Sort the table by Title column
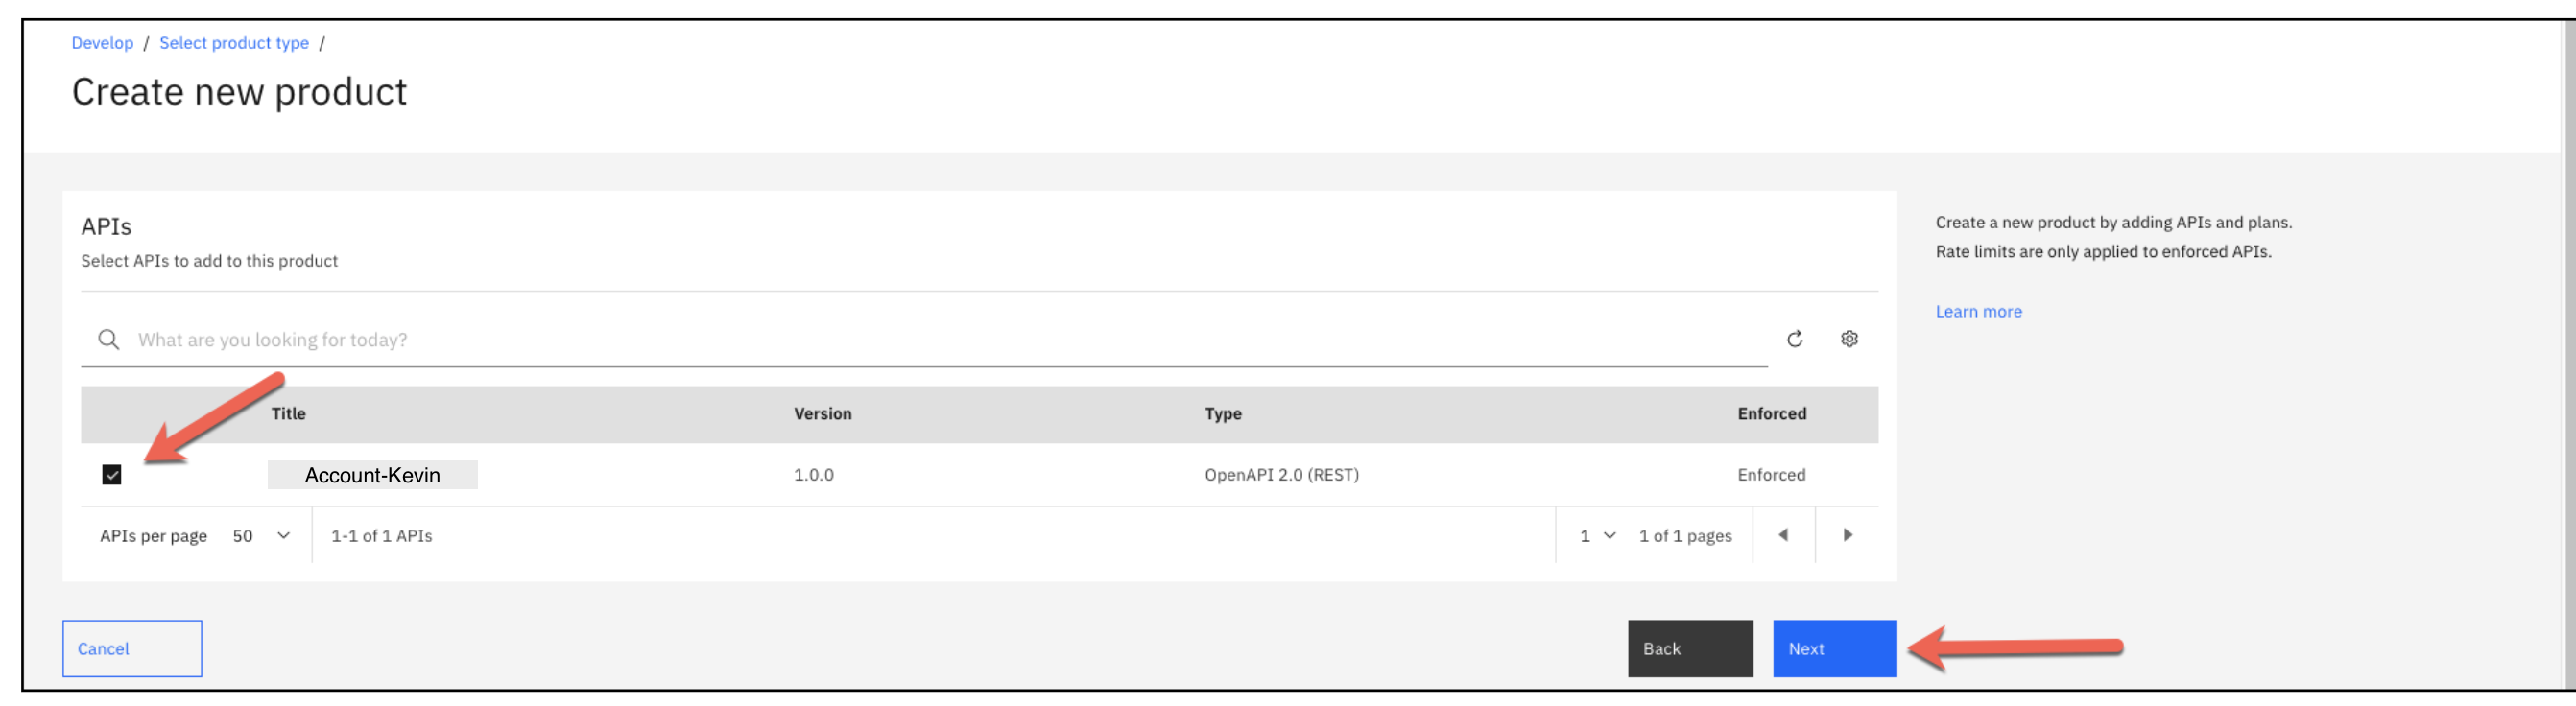The height and width of the screenshot is (706, 2576). point(287,413)
